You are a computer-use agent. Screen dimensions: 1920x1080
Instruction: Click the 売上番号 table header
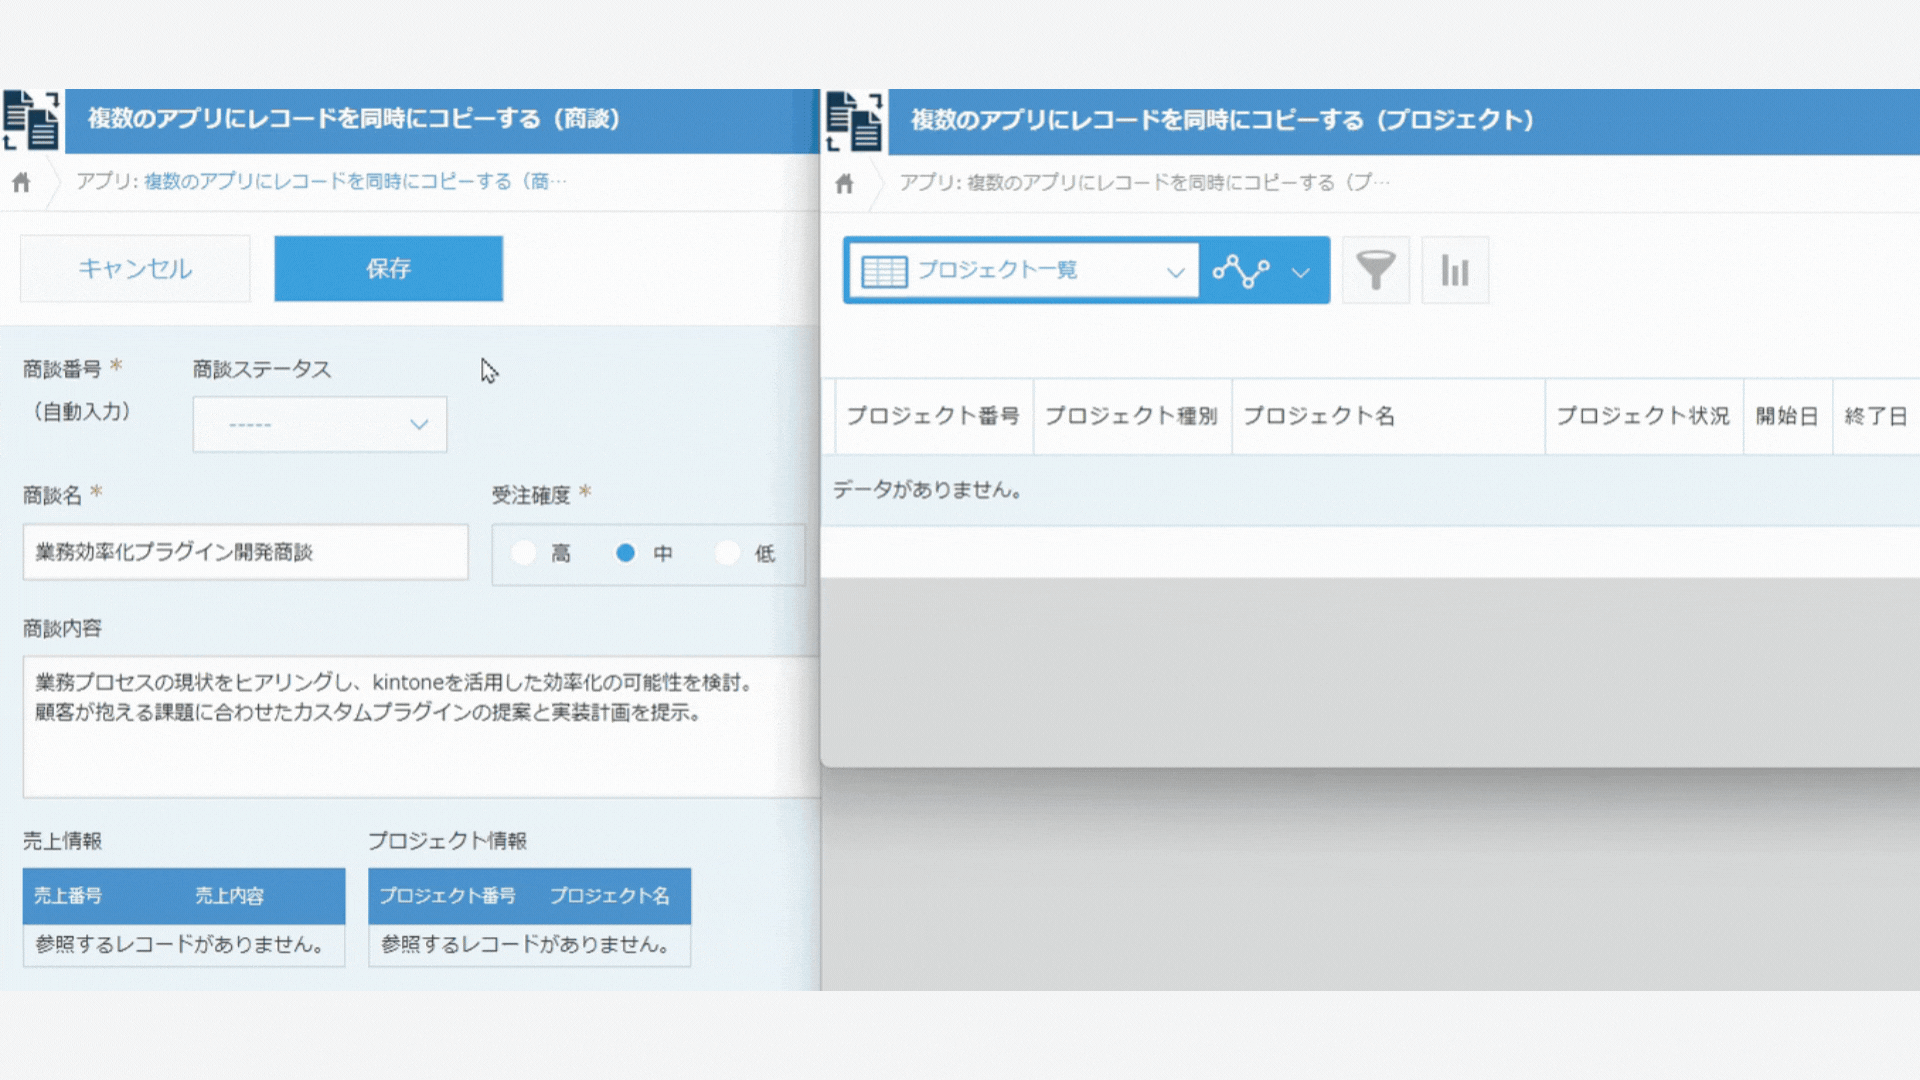click(68, 896)
